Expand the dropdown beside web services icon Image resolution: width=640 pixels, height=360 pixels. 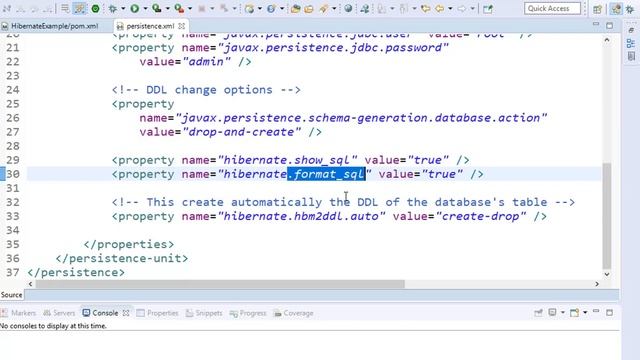(x=282, y=9)
